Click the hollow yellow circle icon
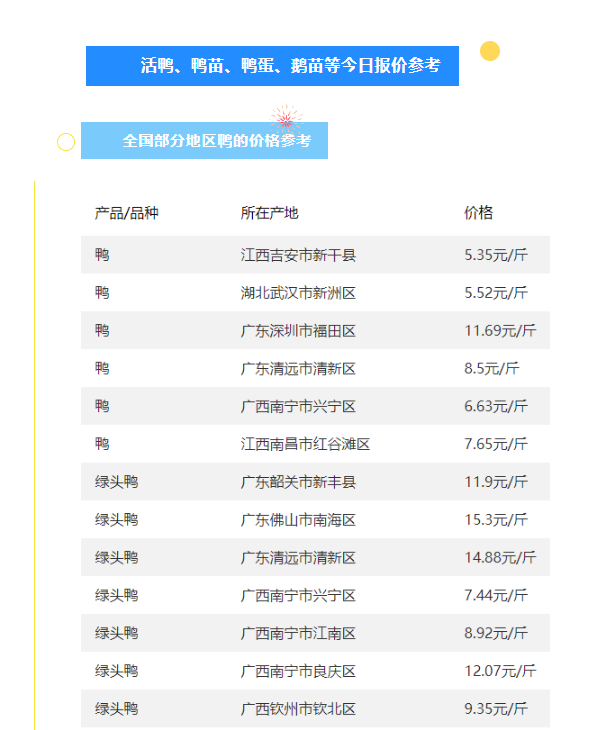 (66, 142)
